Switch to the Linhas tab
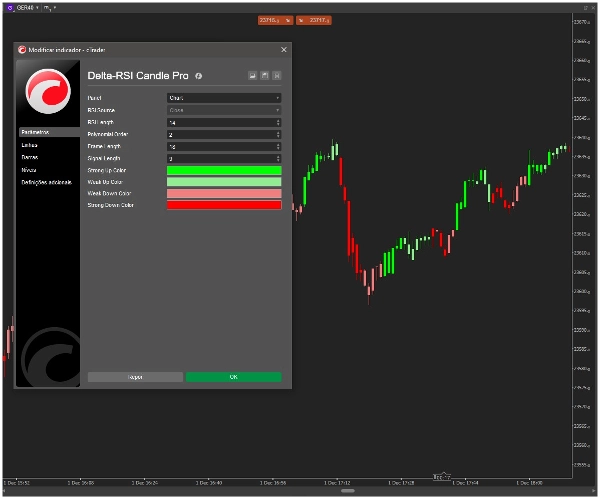 (29, 145)
